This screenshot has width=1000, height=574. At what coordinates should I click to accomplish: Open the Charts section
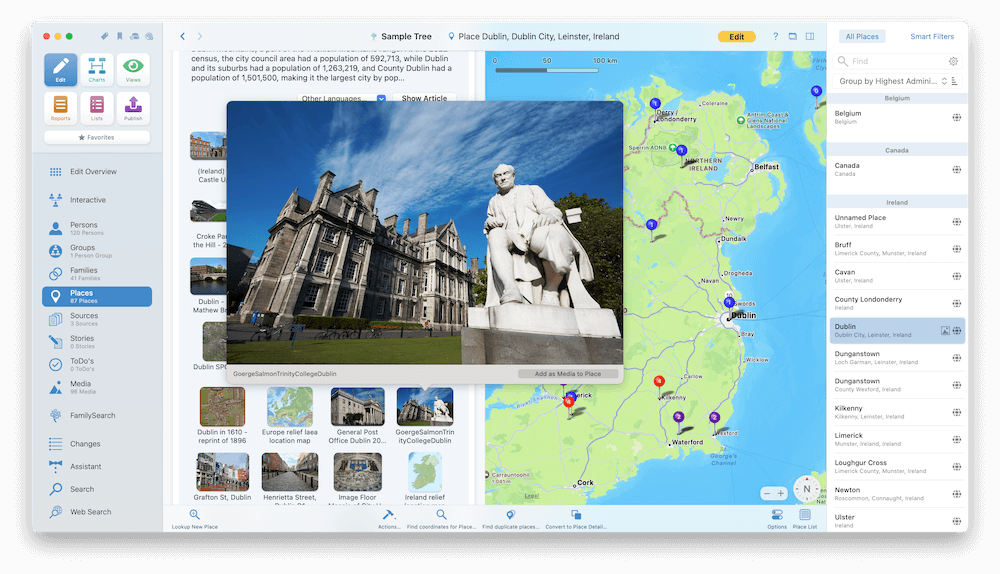click(x=97, y=70)
